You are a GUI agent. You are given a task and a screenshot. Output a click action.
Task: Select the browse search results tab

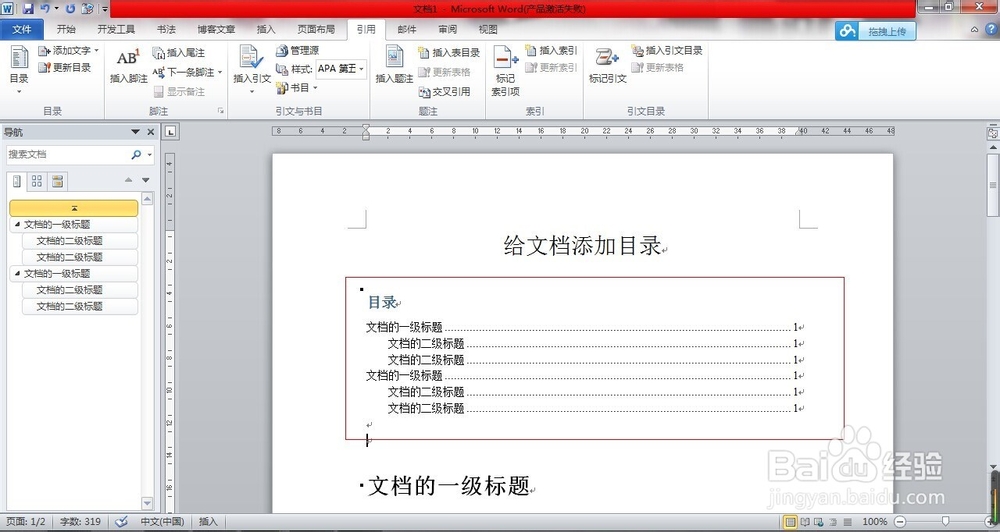57,181
